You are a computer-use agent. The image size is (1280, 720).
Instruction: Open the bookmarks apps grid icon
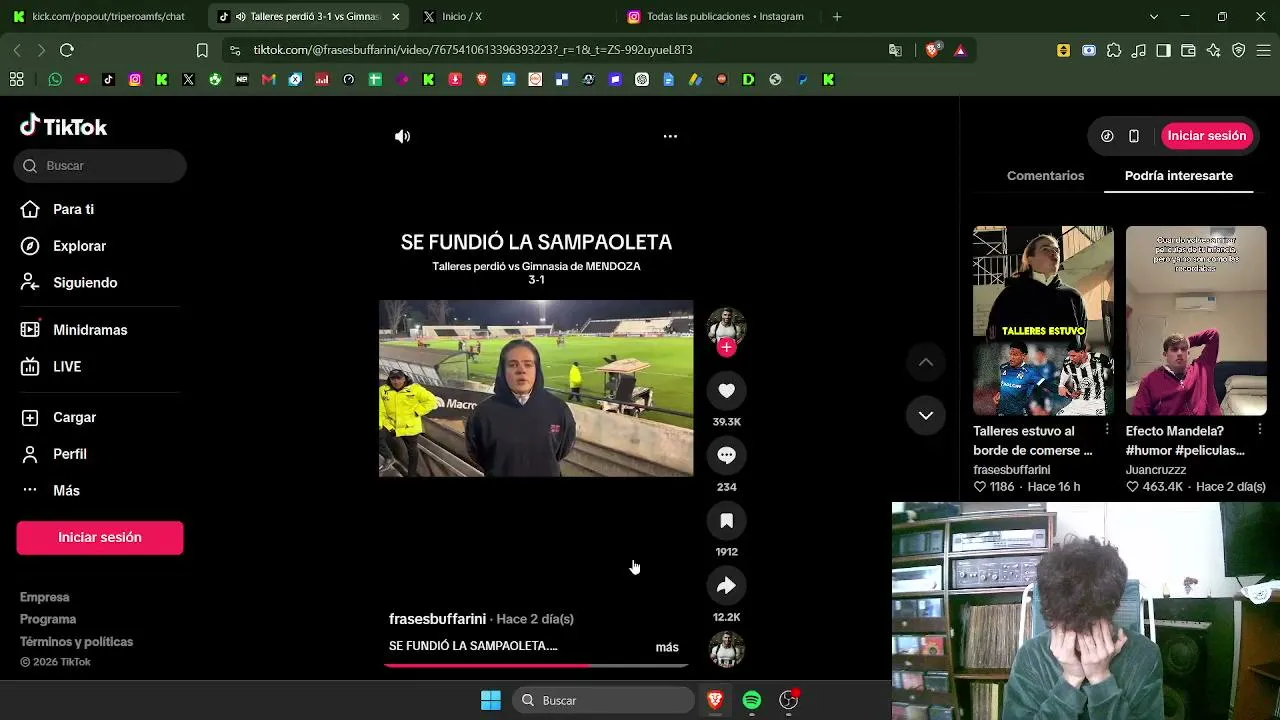pyautogui.click(x=17, y=79)
